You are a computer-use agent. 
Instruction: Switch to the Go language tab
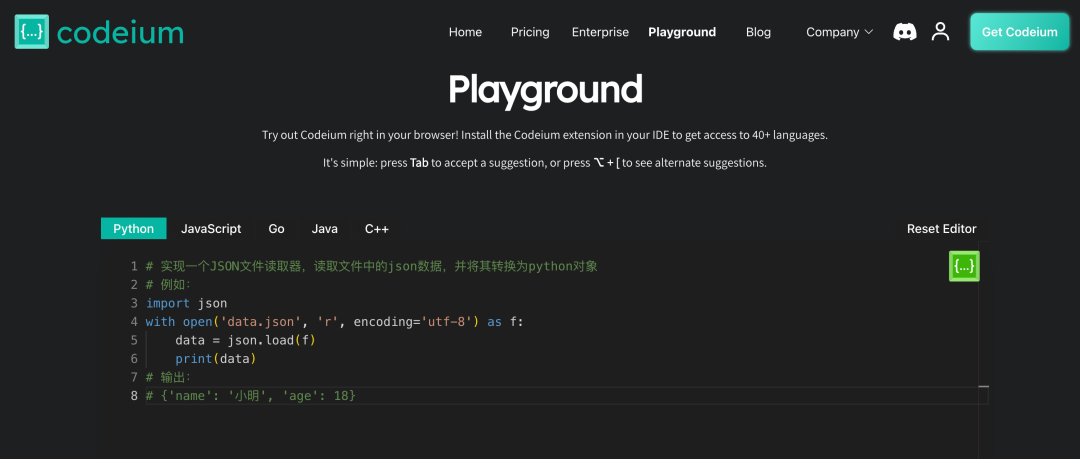click(x=276, y=229)
